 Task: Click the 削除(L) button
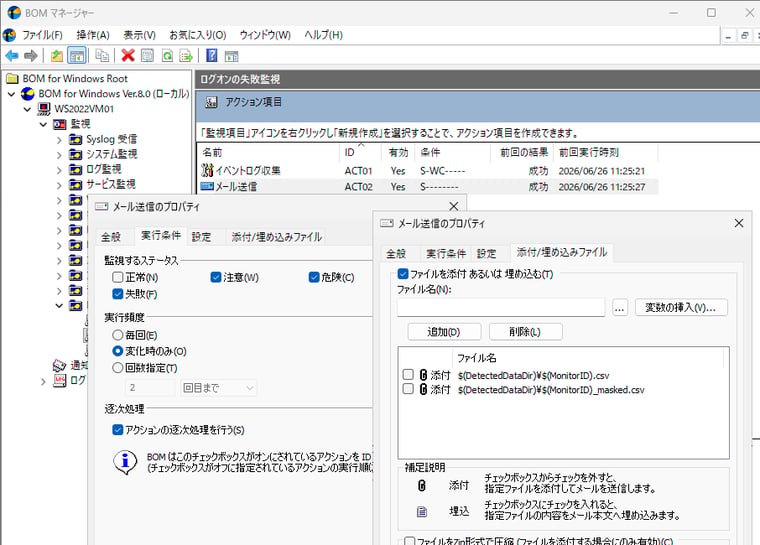pos(525,332)
